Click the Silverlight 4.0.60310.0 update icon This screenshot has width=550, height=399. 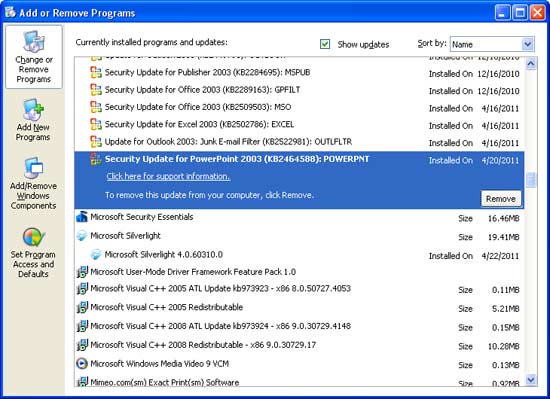coord(96,255)
